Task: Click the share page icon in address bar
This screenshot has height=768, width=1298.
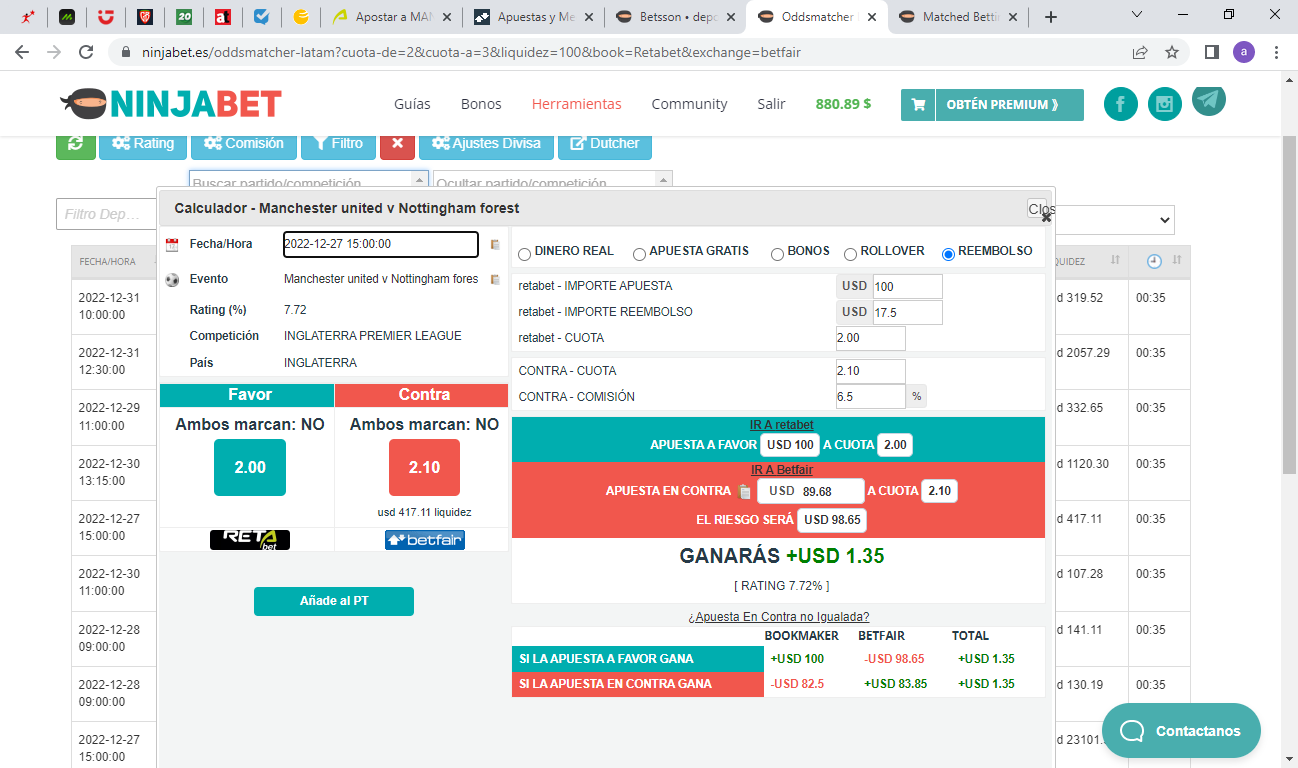Action: (x=1140, y=52)
